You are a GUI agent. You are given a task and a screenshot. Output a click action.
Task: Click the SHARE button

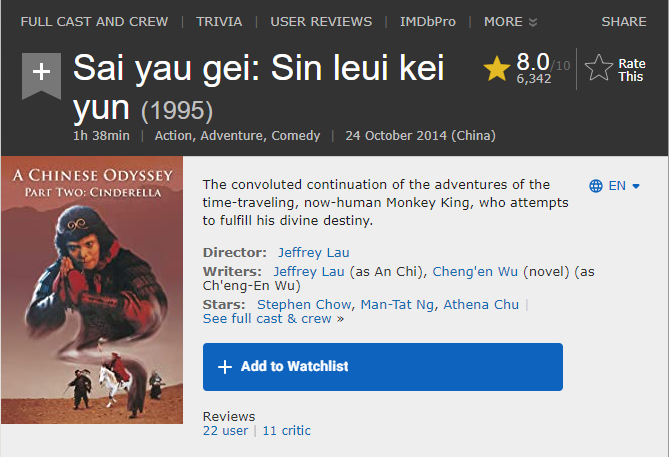[623, 21]
